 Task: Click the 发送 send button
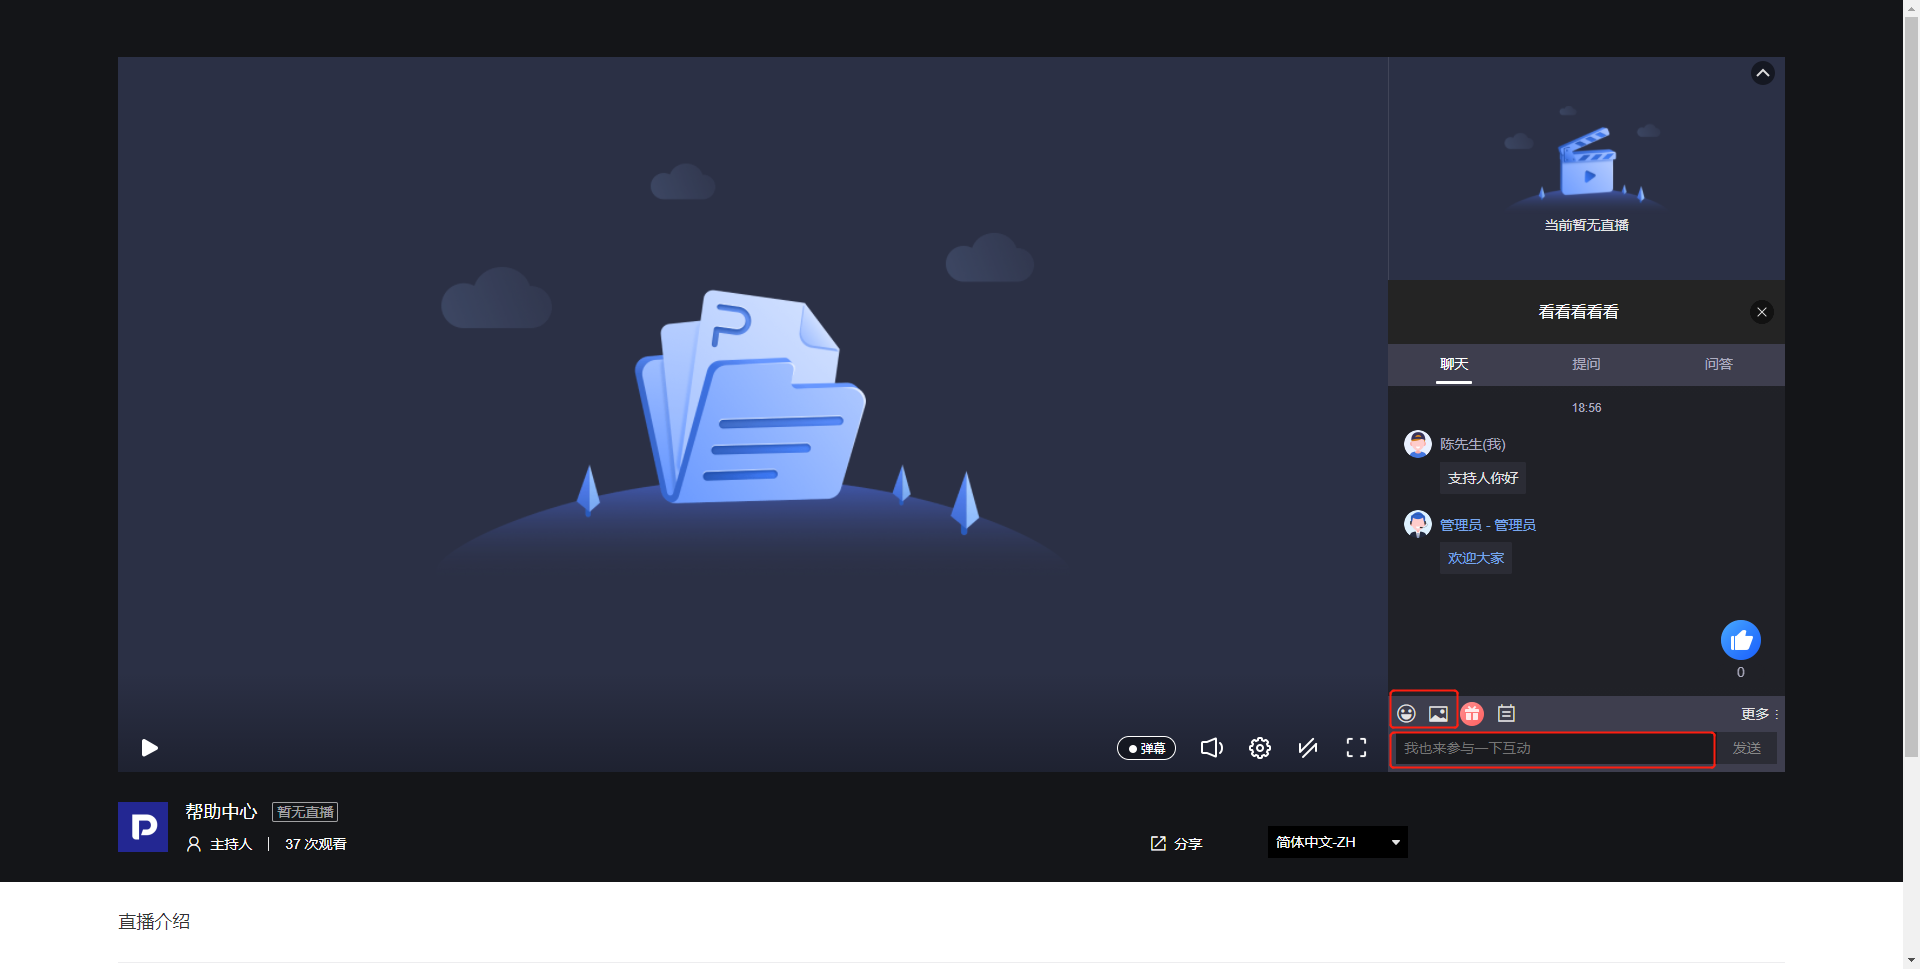(x=1747, y=748)
